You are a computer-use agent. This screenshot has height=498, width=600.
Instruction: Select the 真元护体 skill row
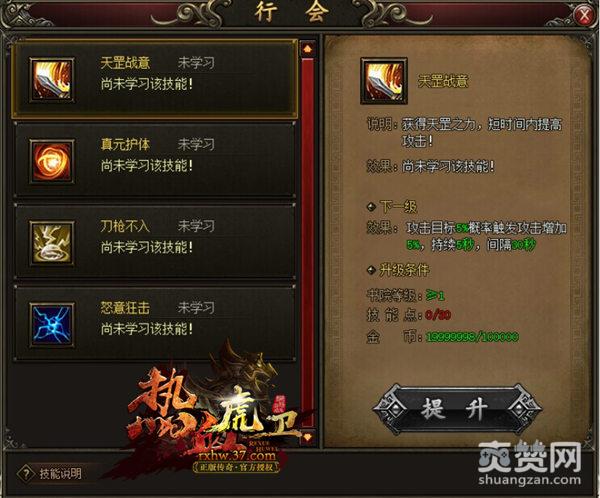click(155, 160)
